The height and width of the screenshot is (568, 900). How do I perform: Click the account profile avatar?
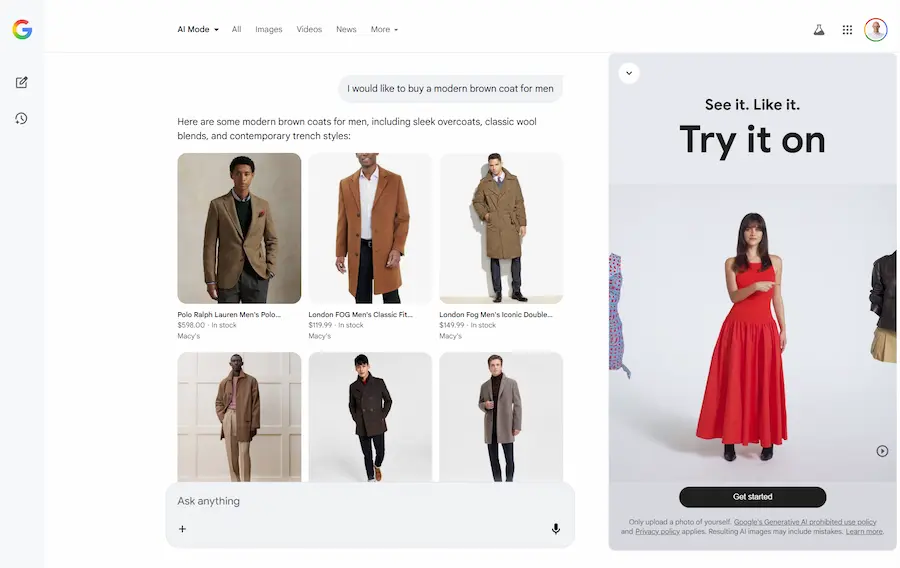[x=876, y=30]
